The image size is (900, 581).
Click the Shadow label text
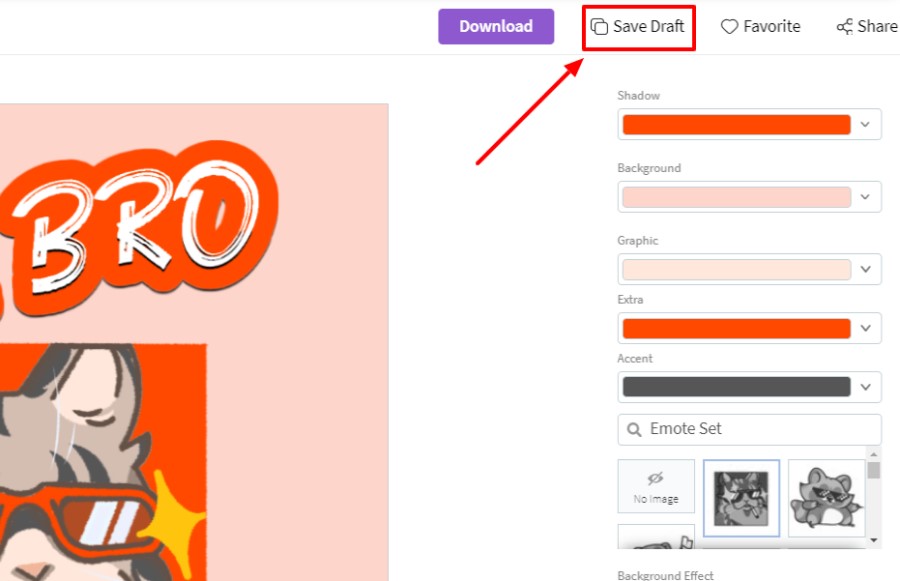point(638,95)
